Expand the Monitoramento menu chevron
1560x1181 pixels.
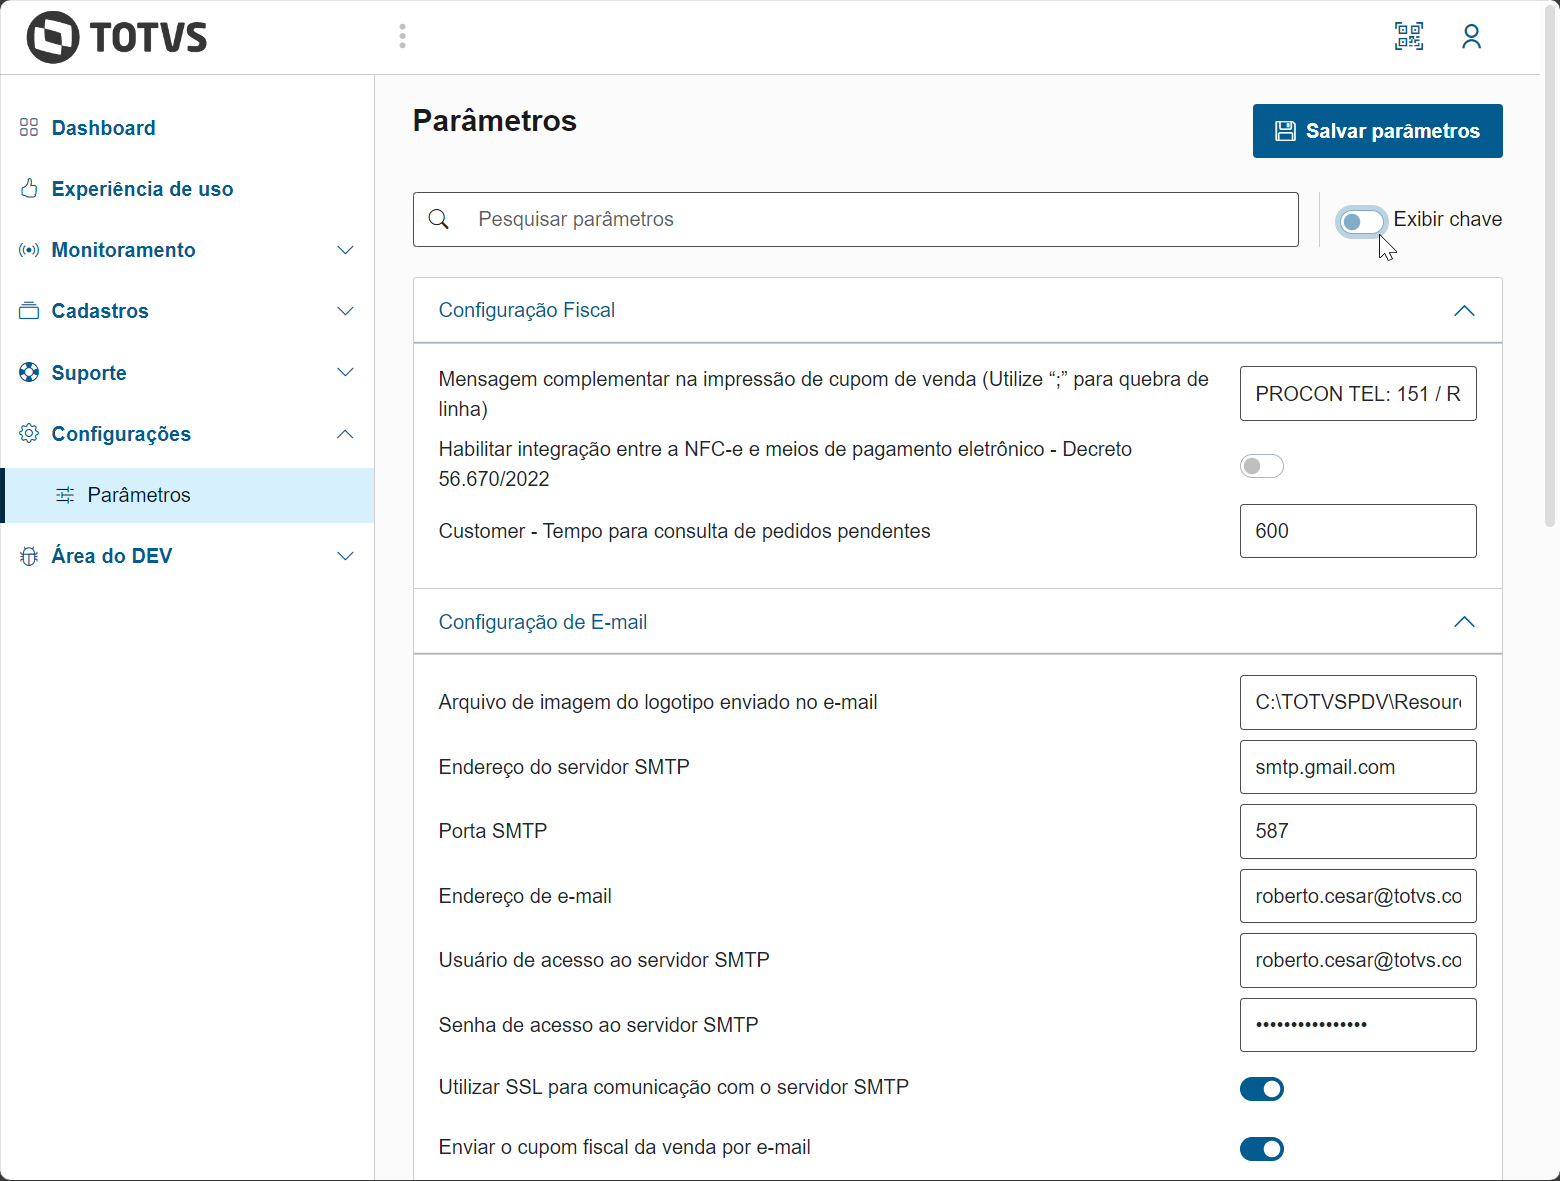click(x=345, y=250)
